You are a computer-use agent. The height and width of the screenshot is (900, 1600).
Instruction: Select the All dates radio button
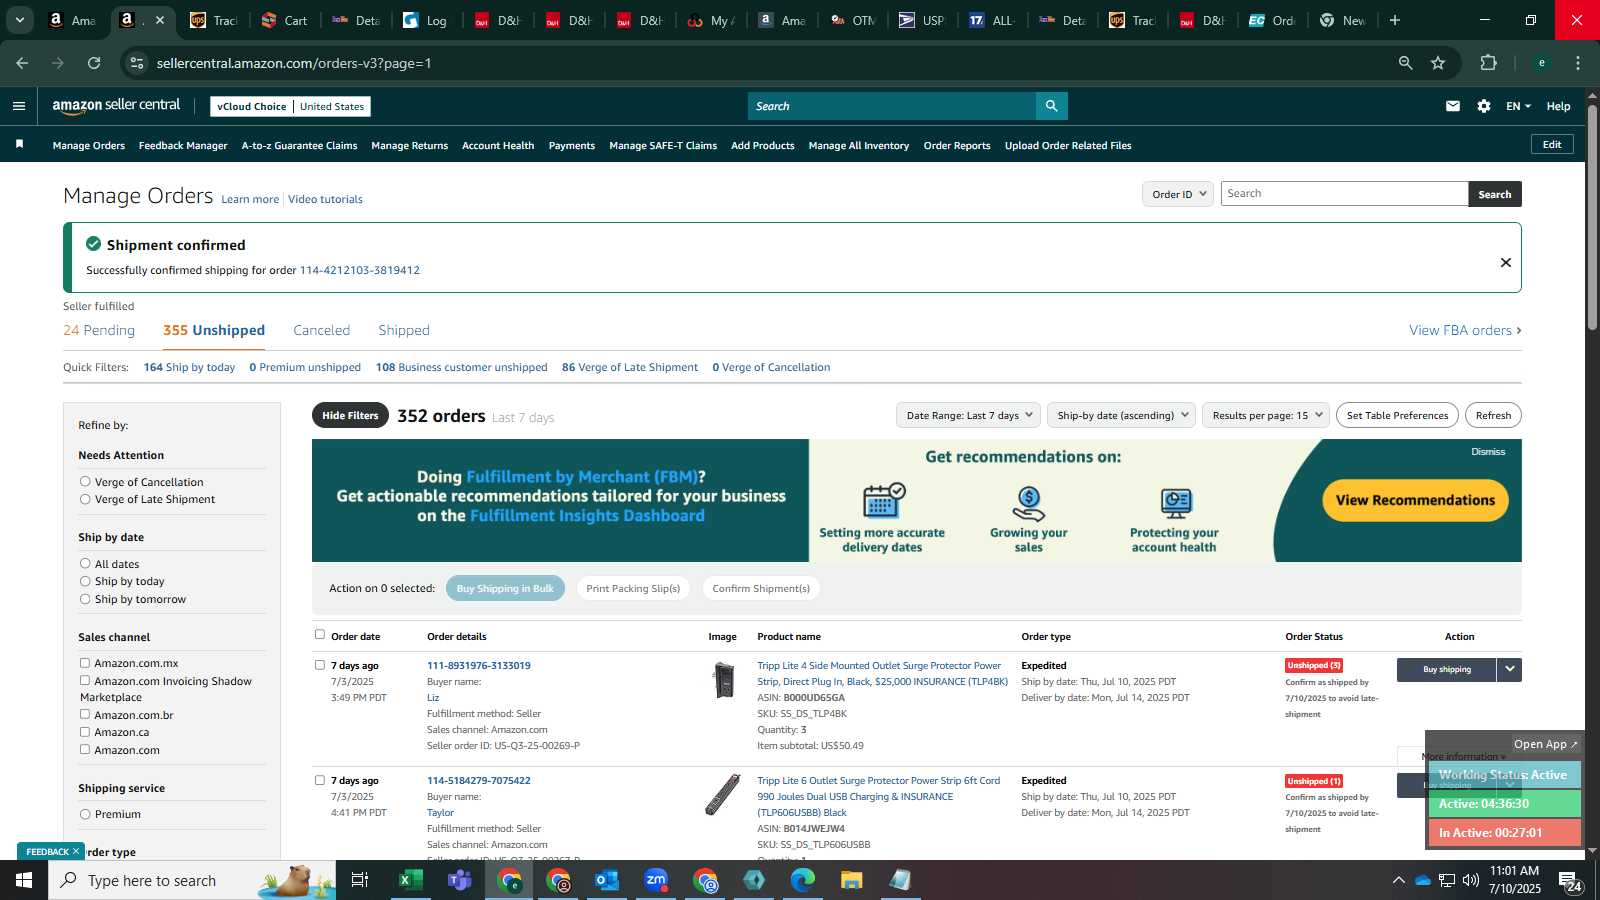(x=85, y=563)
